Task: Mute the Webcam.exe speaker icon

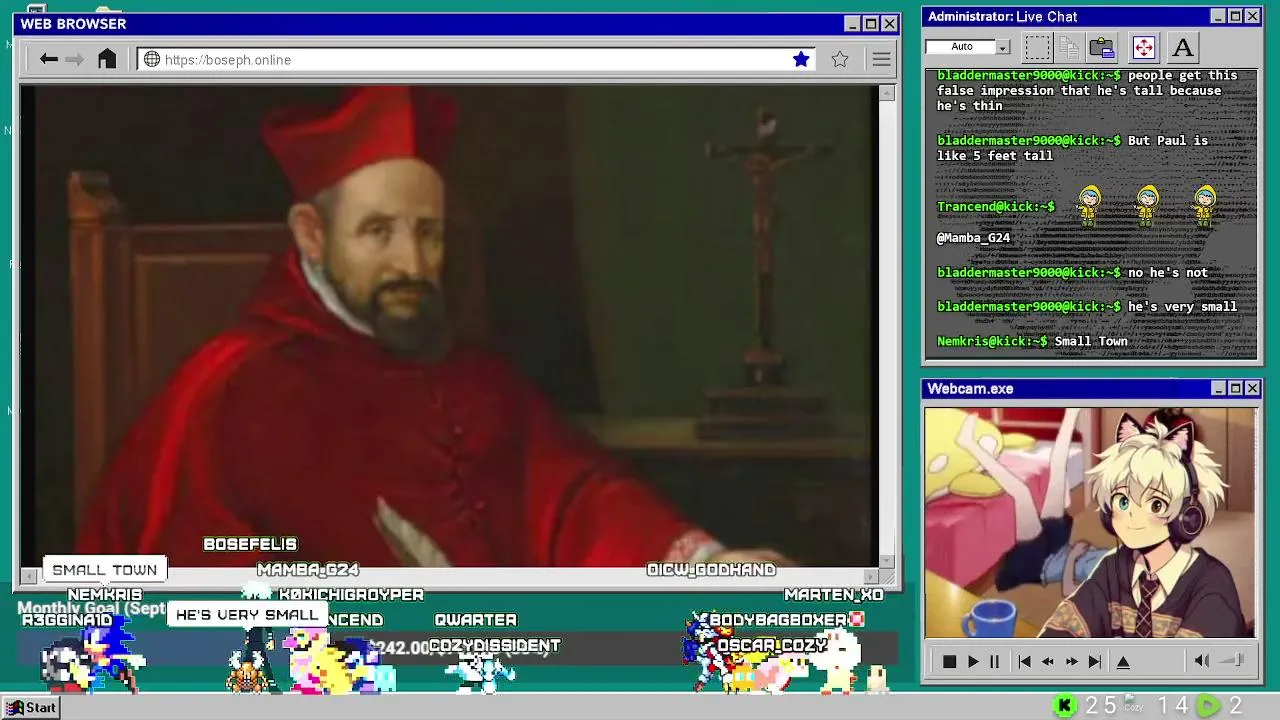Action: pyautogui.click(x=1202, y=660)
